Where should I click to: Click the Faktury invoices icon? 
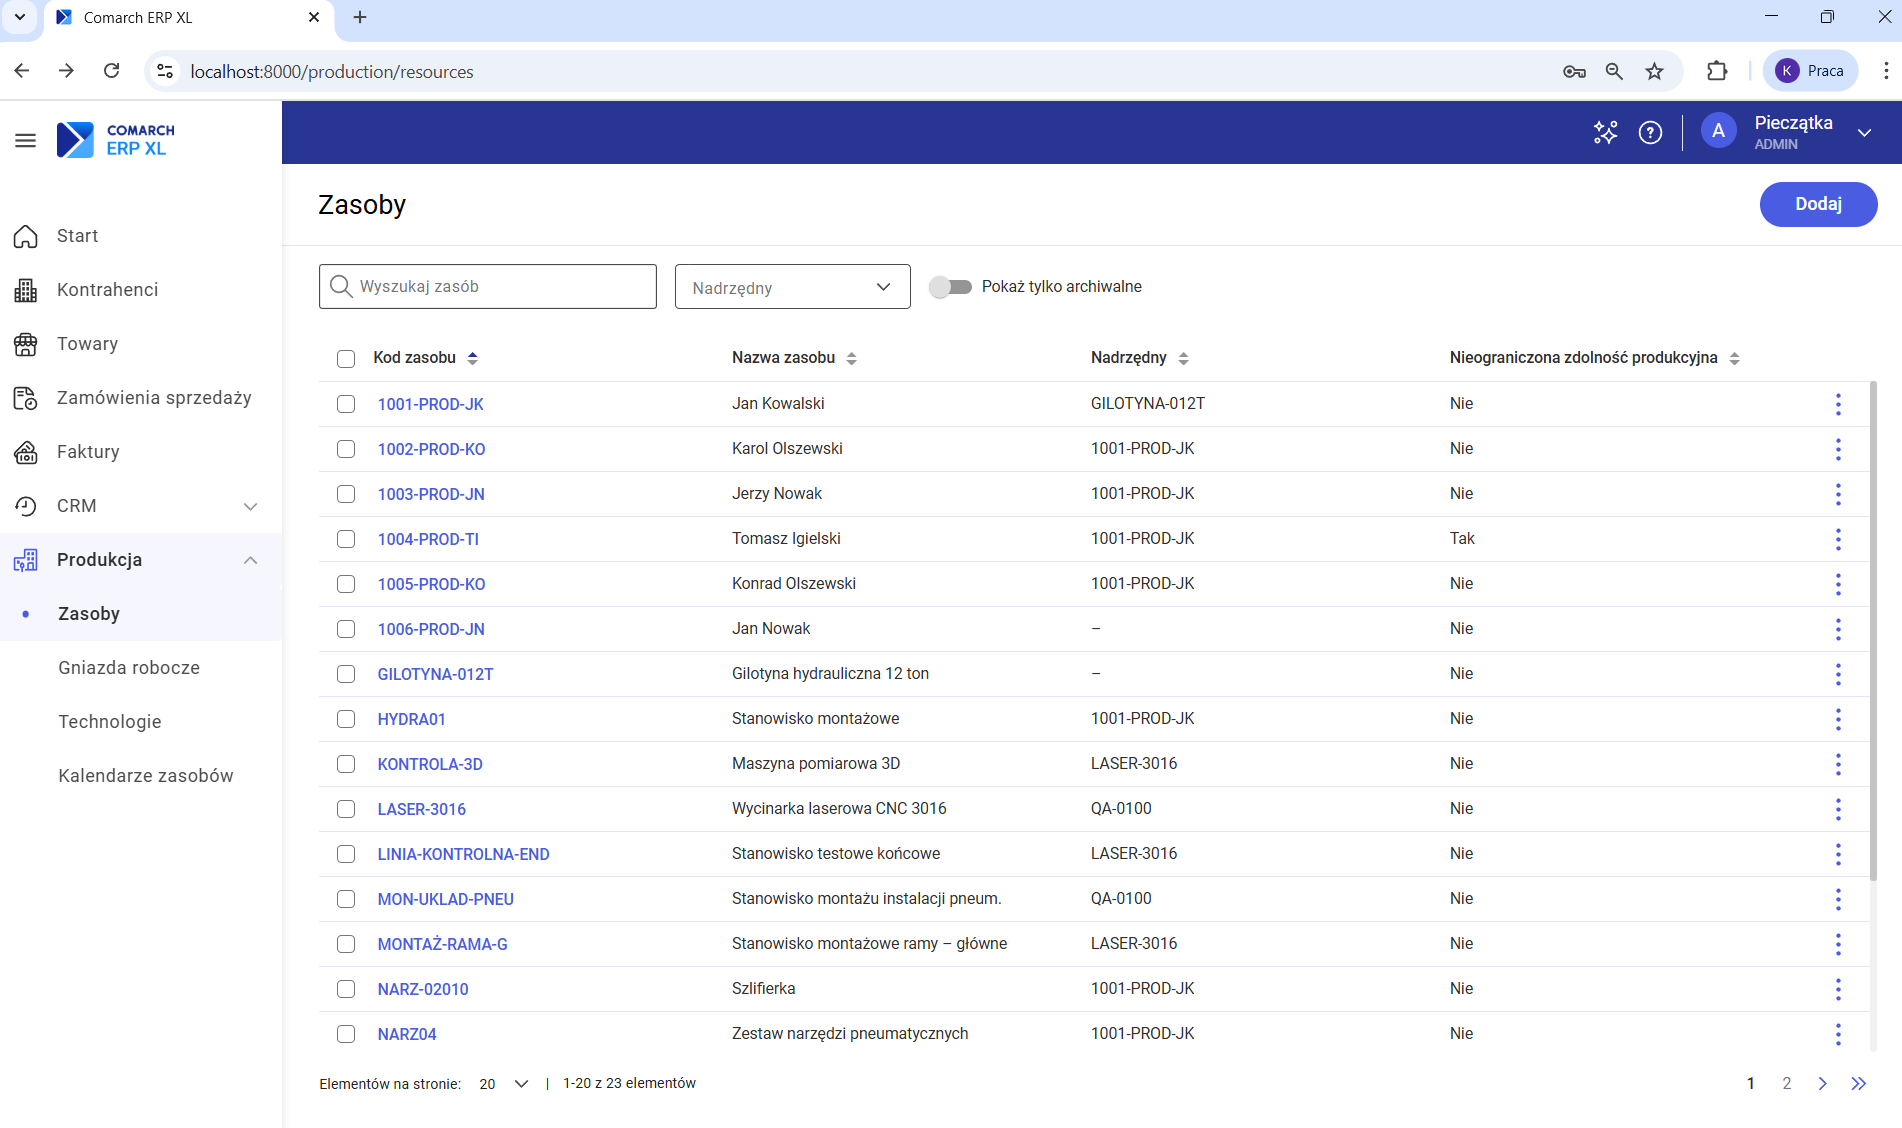(x=26, y=452)
